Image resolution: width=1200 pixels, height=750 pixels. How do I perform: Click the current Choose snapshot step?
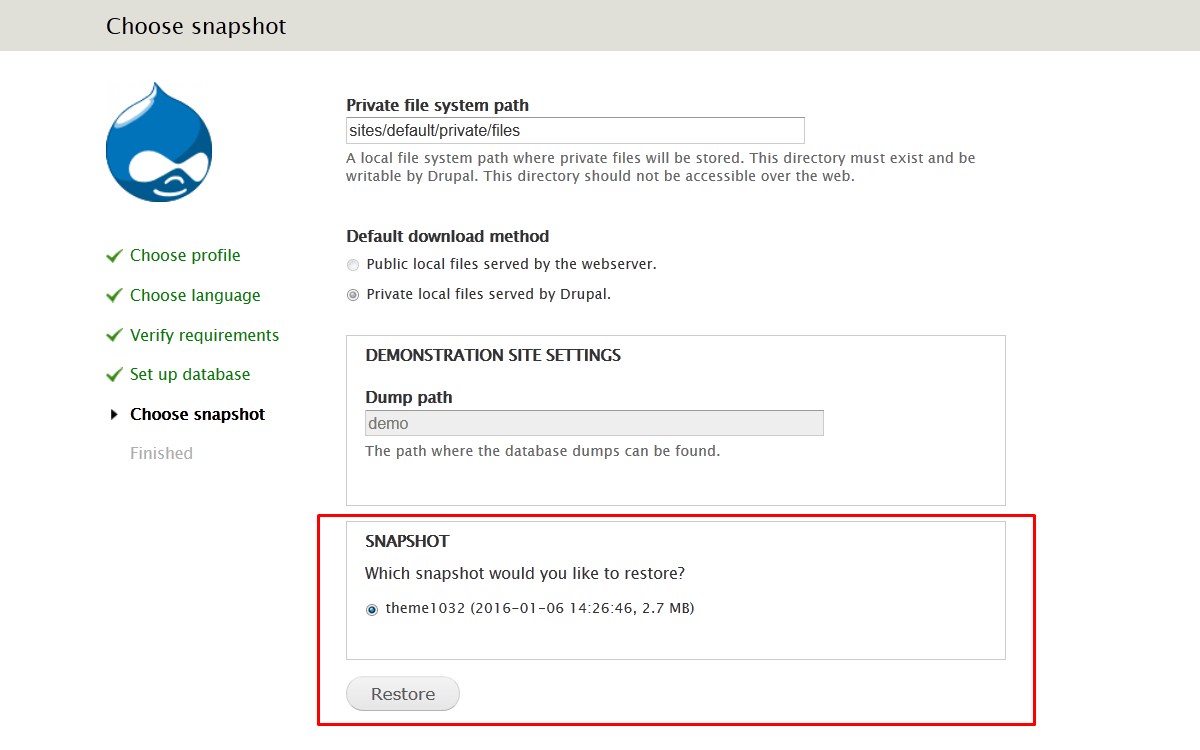tap(197, 414)
